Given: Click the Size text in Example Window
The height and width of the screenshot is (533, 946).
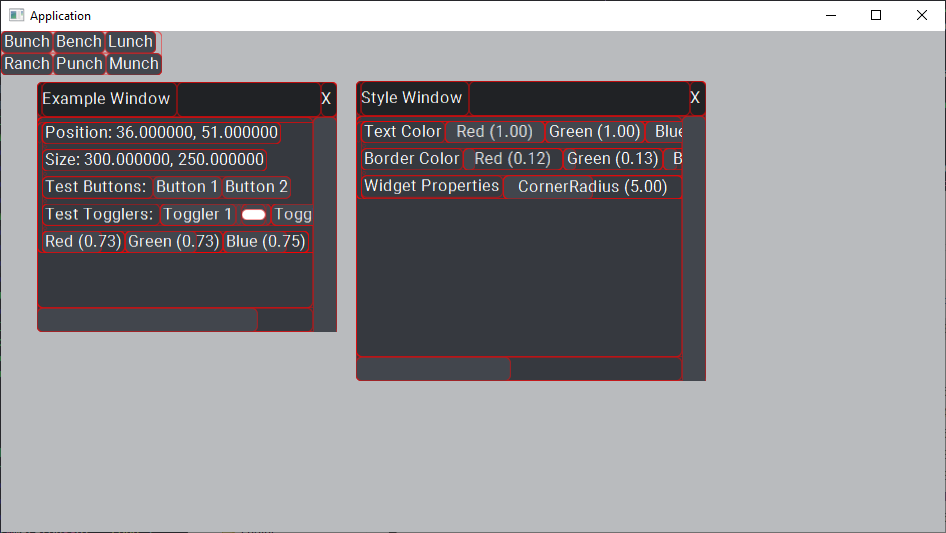Looking at the screenshot, I should click(154, 160).
